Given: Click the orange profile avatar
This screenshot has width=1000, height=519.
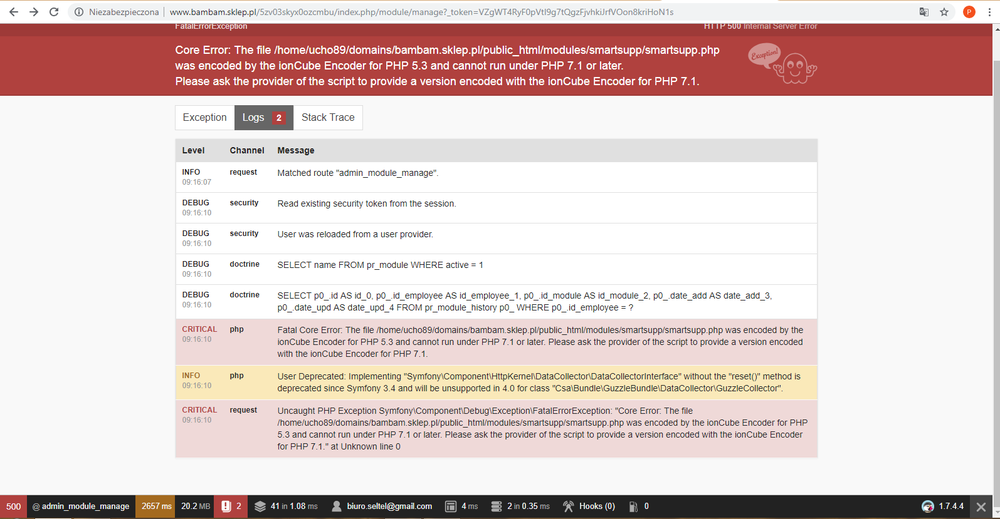Looking at the screenshot, I should point(969,12).
